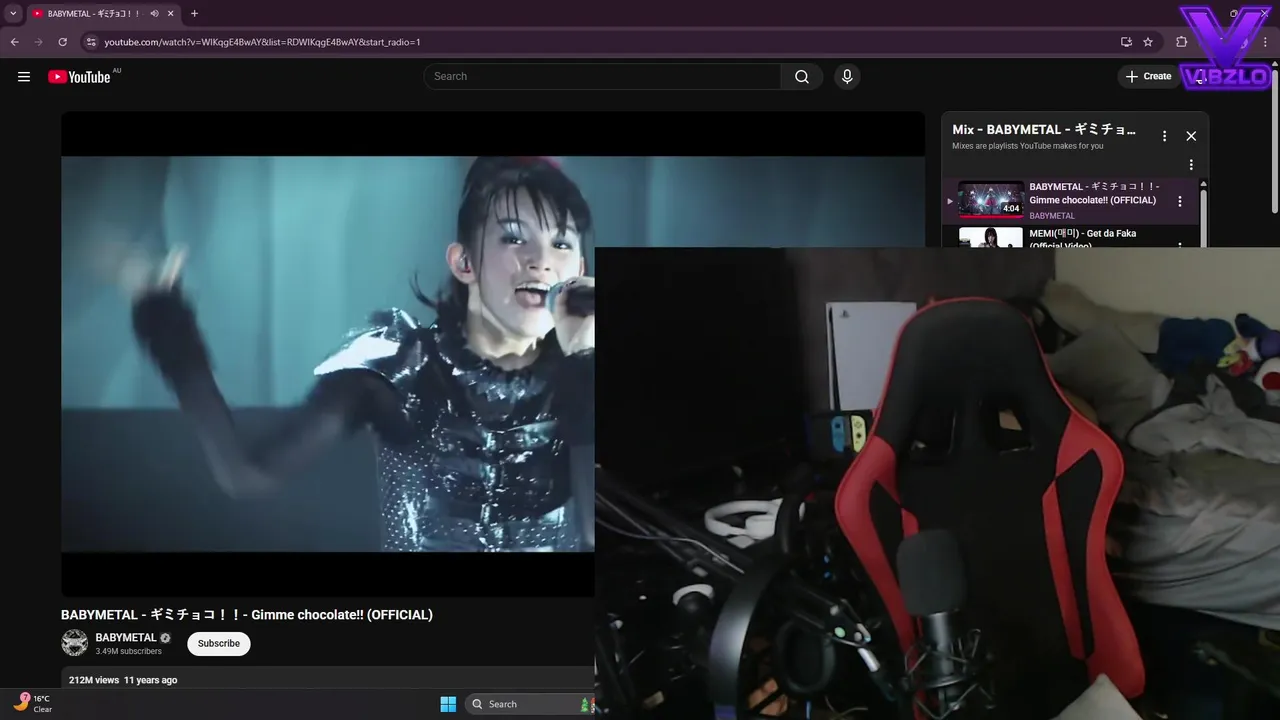Open options for Gimme chocolate playlist item
Screen dimensions: 1280x720
(1180, 201)
